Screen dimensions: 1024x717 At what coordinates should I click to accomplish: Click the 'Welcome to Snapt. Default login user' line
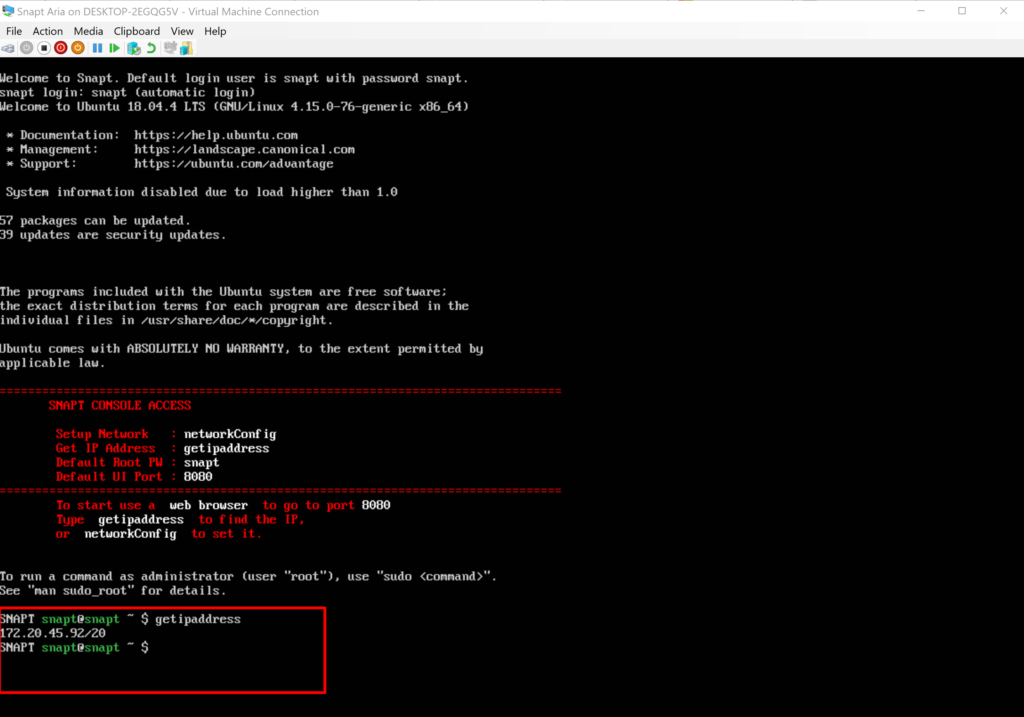[234, 78]
